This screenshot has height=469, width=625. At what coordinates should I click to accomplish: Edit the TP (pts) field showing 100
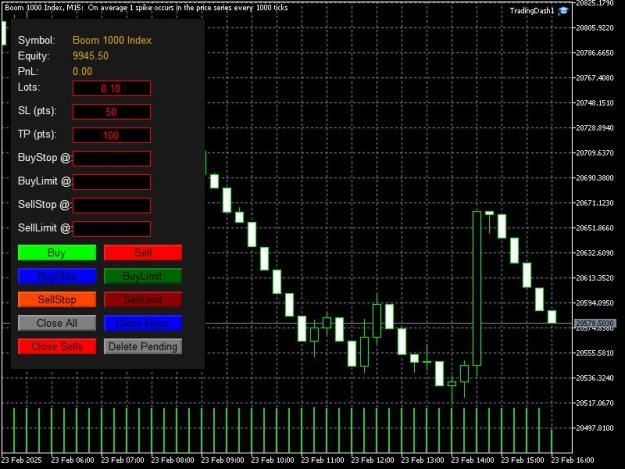pyautogui.click(x=112, y=135)
